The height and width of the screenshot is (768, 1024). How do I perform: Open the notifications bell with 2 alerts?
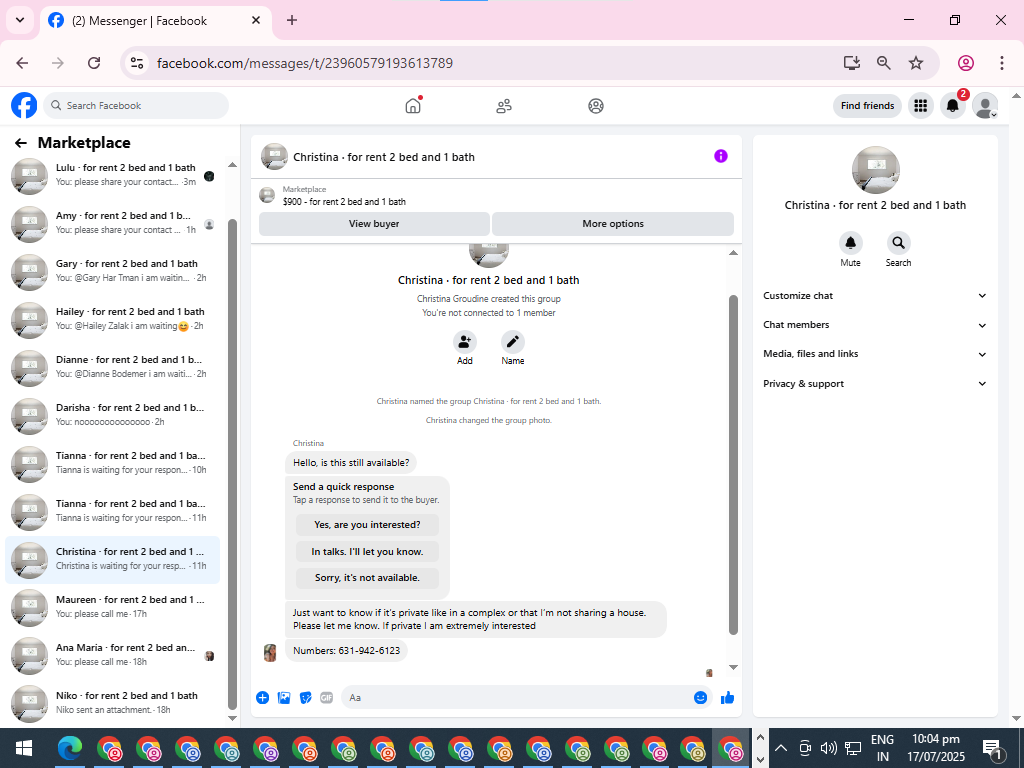[953, 105]
